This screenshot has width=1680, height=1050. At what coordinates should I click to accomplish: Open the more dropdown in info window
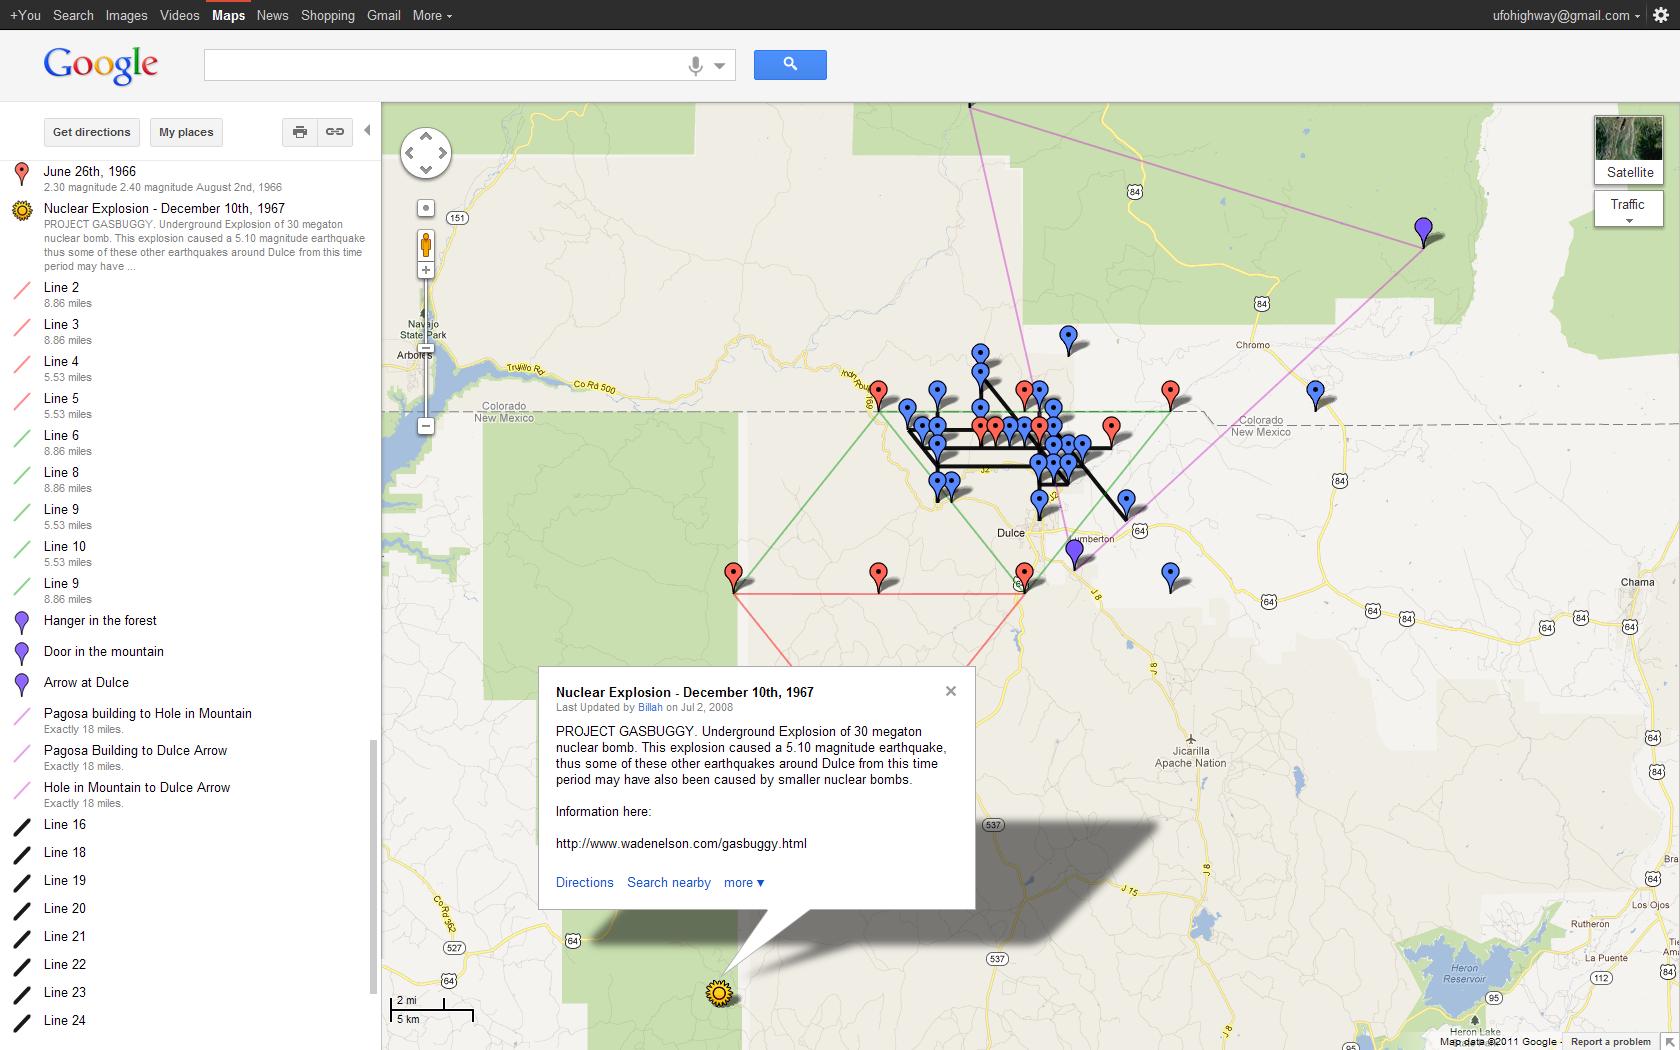point(744,883)
